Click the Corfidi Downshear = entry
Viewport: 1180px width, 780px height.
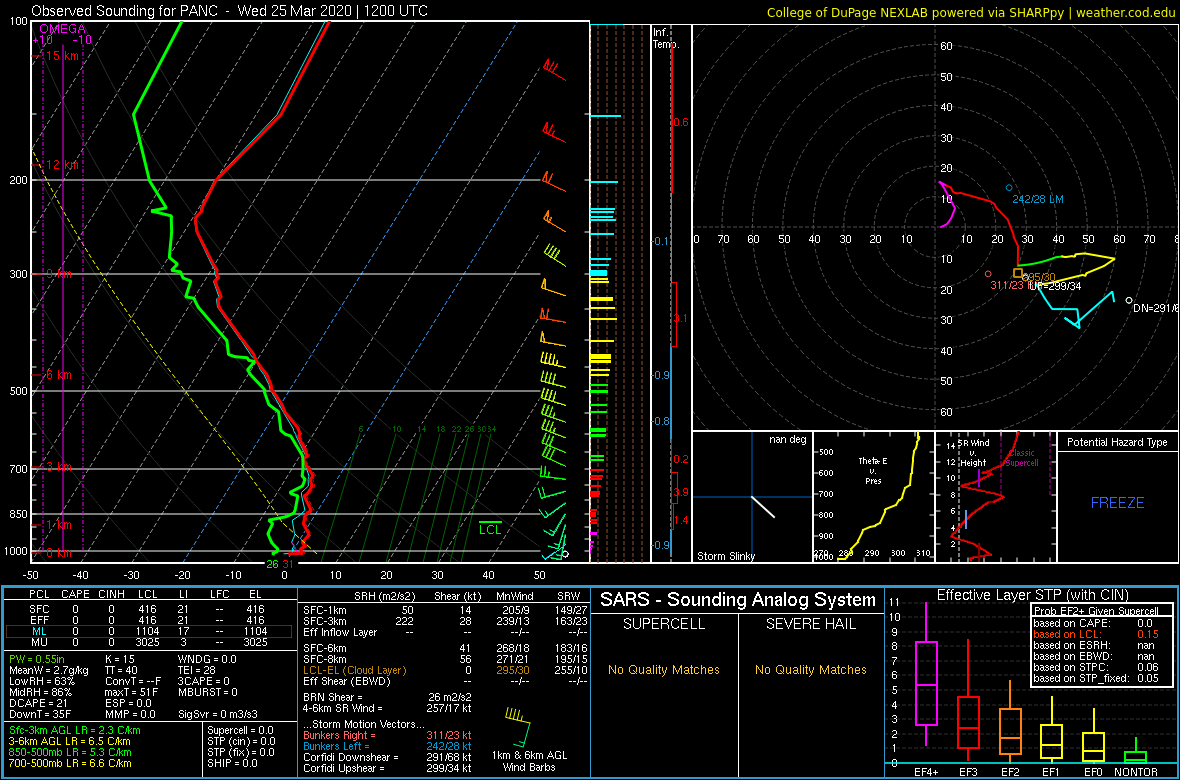[388, 757]
